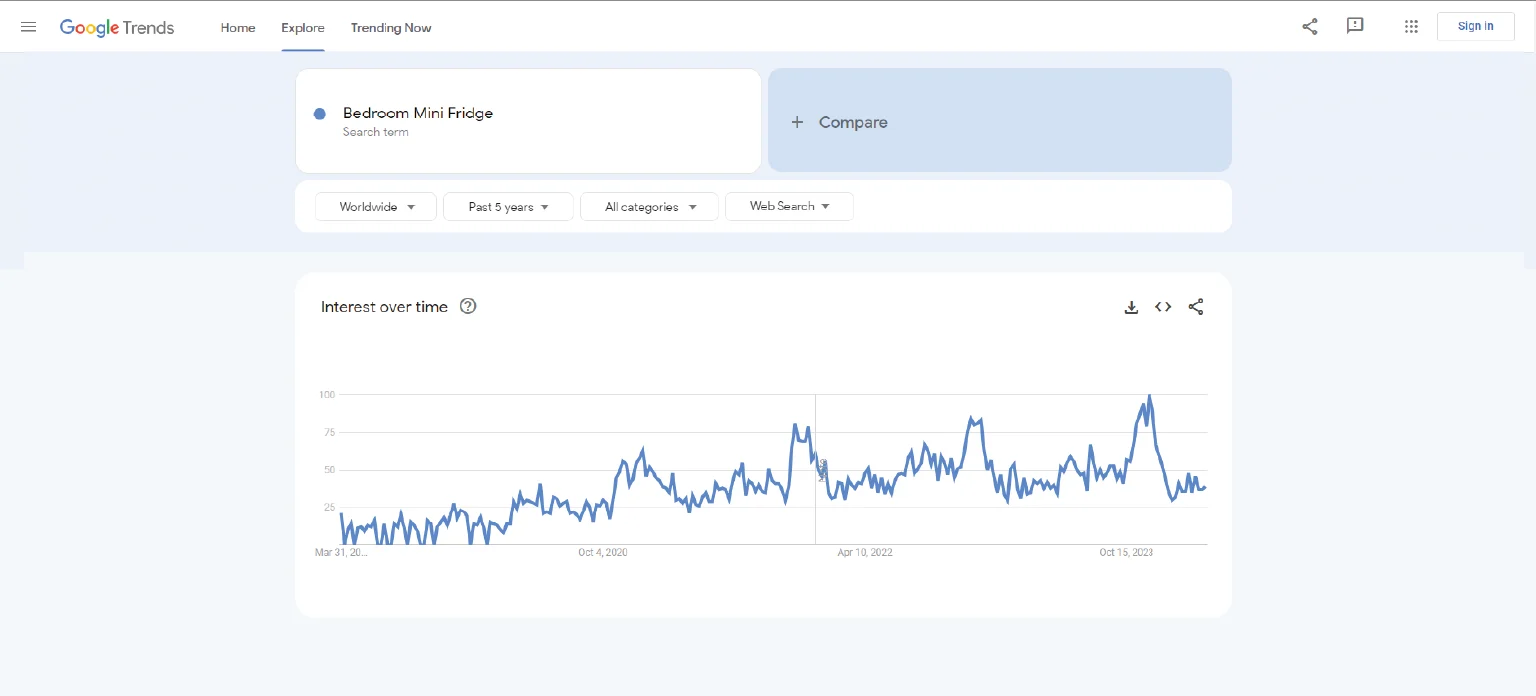1536x696 pixels.
Task: Click the blue dot beside search term
Action: (320, 114)
